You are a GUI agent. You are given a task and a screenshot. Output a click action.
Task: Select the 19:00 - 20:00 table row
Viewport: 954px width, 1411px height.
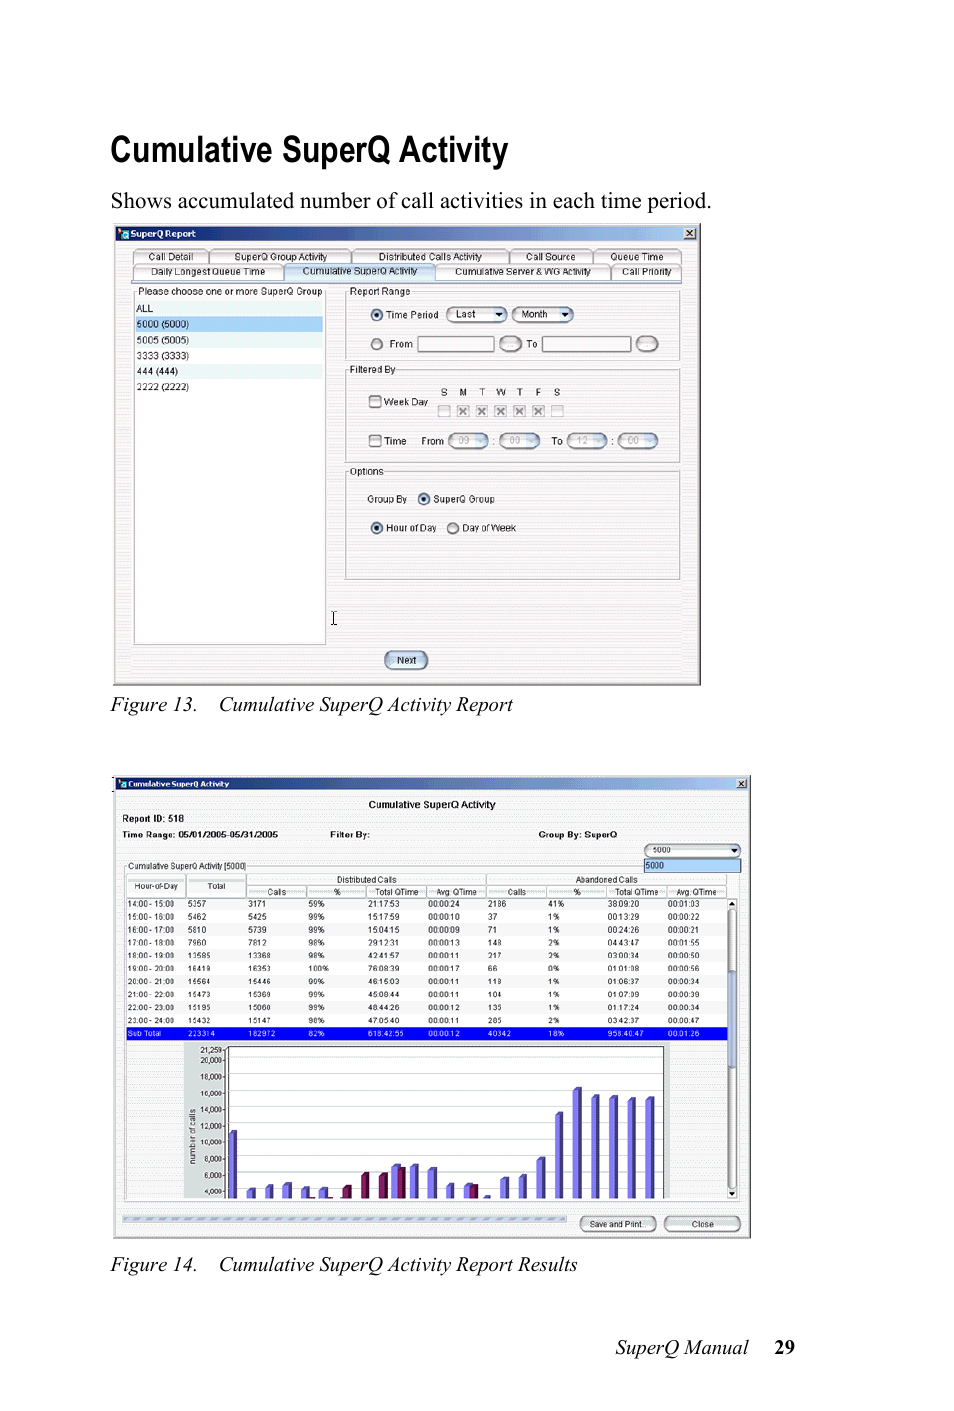point(426,969)
